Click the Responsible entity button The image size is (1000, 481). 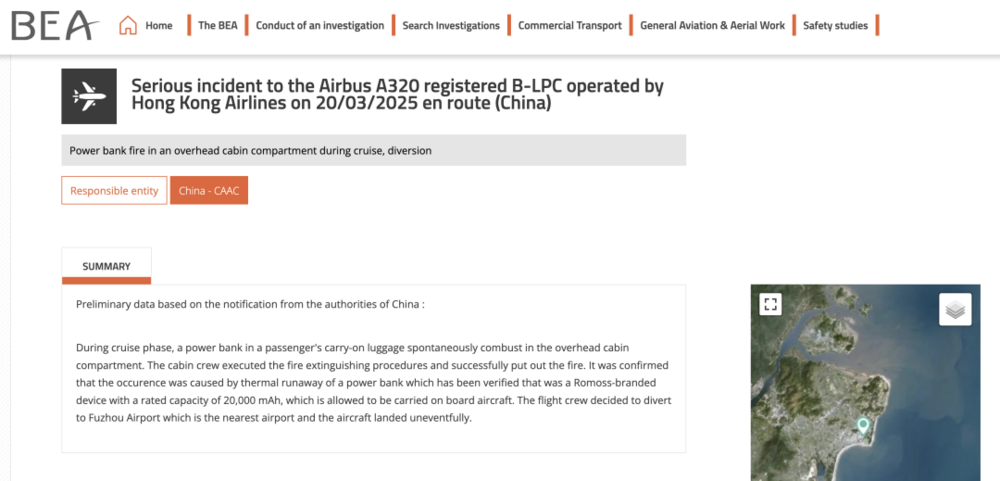tap(114, 191)
